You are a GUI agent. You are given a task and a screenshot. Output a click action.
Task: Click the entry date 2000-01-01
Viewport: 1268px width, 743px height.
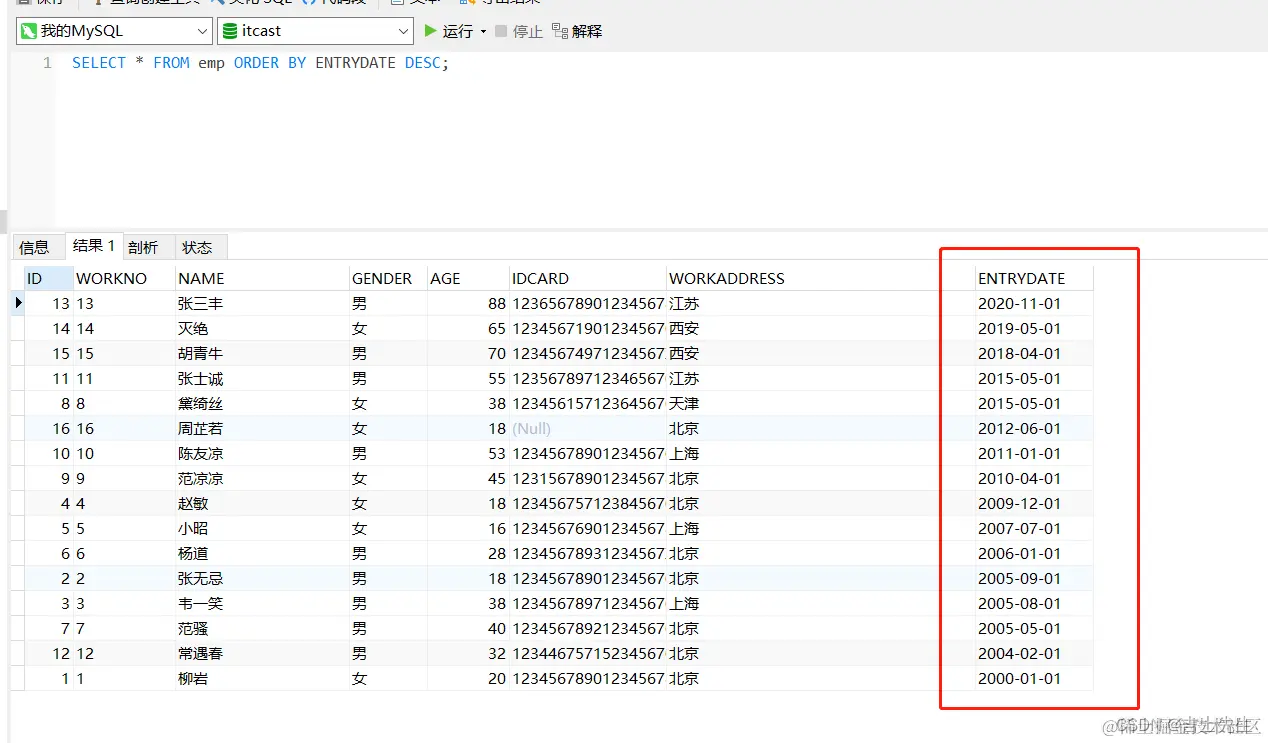tap(1034, 678)
